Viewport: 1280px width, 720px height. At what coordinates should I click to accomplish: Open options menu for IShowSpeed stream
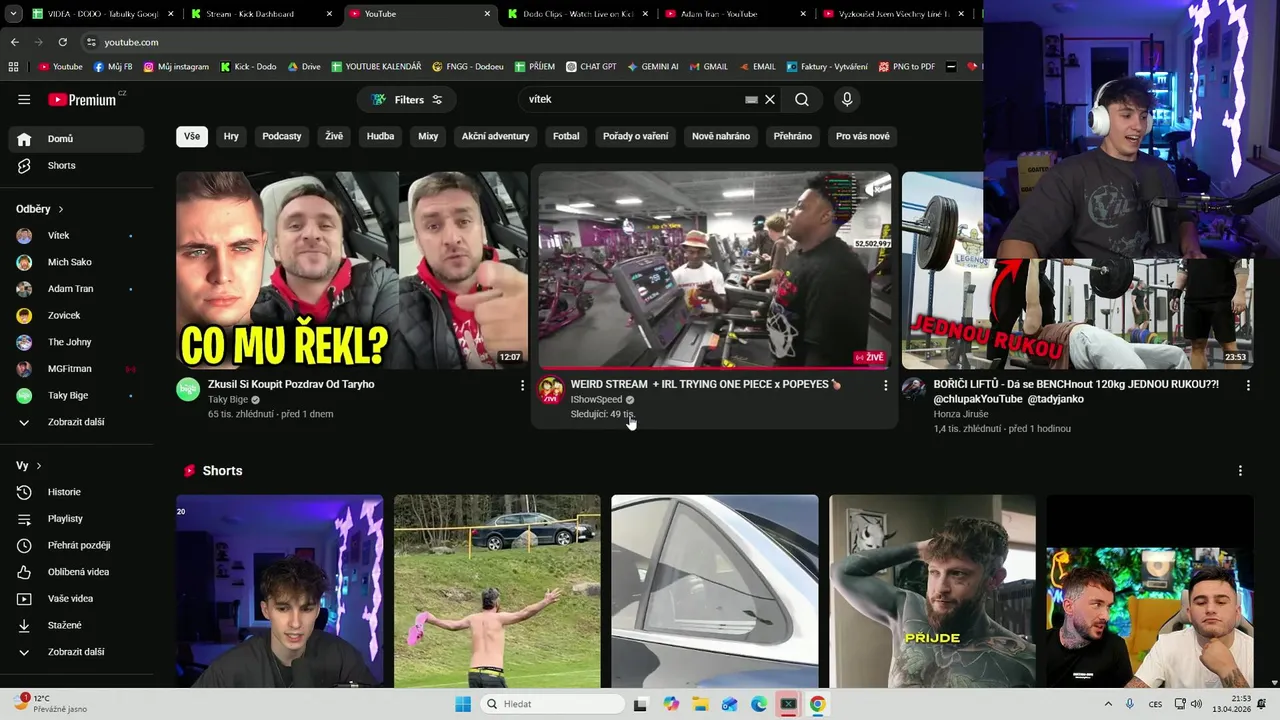pyautogui.click(x=885, y=385)
